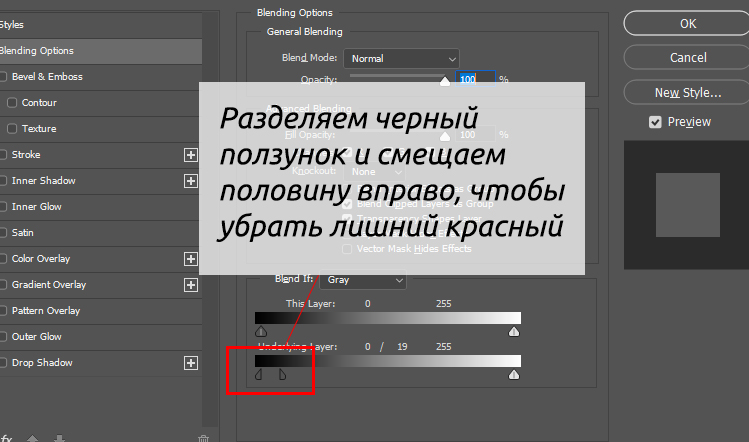Screen dimensions: 749x442
Task: Toggle the Preview checkbox
Action: point(655,122)
